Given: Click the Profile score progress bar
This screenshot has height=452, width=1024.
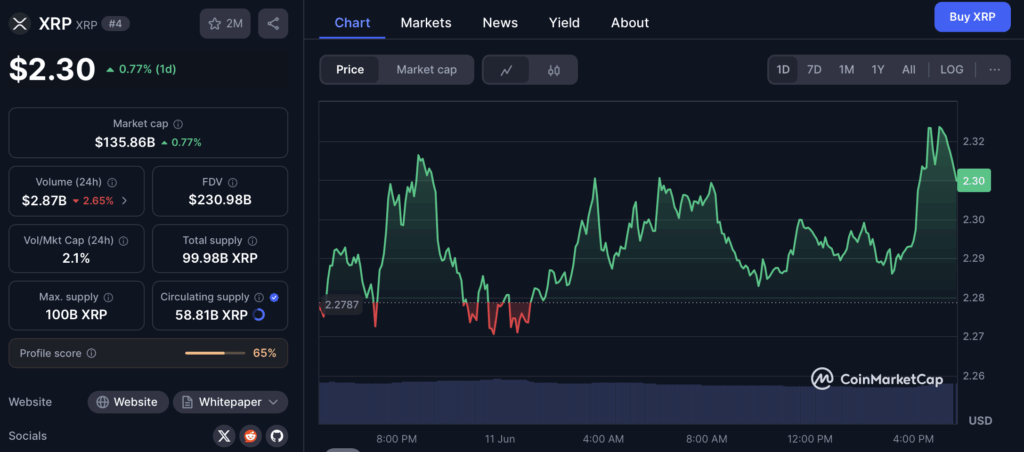Looking at the screenshot, I should (214, 353).
